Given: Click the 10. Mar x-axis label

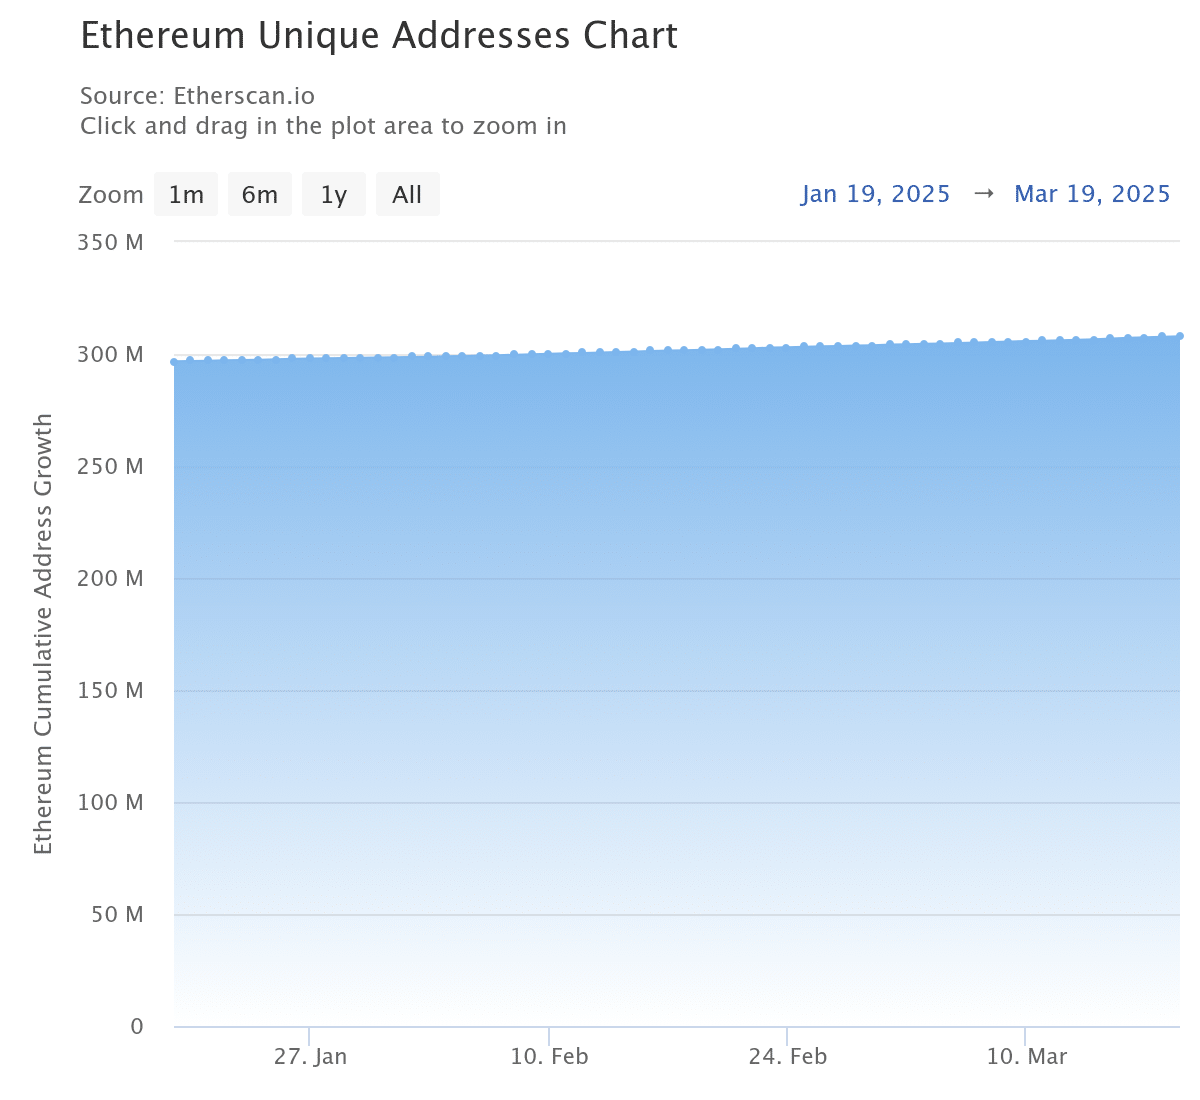Looking at the screenshot, I should 1027,1057.
